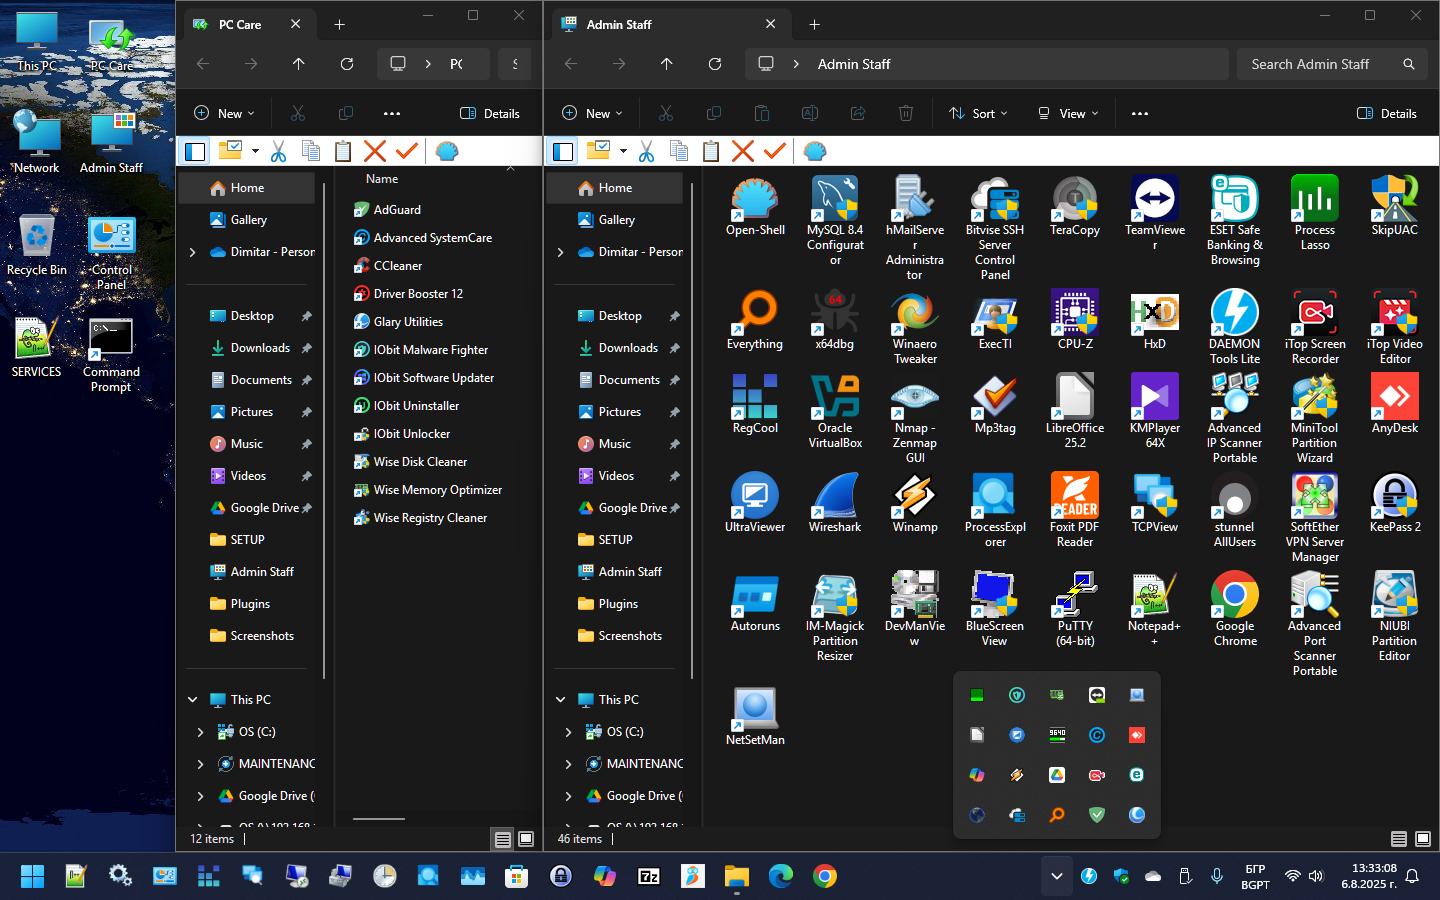Open the Wireshark shortcut
Image resolution: width=1440 pixels, height=900 pixels.
coord(834,503)
